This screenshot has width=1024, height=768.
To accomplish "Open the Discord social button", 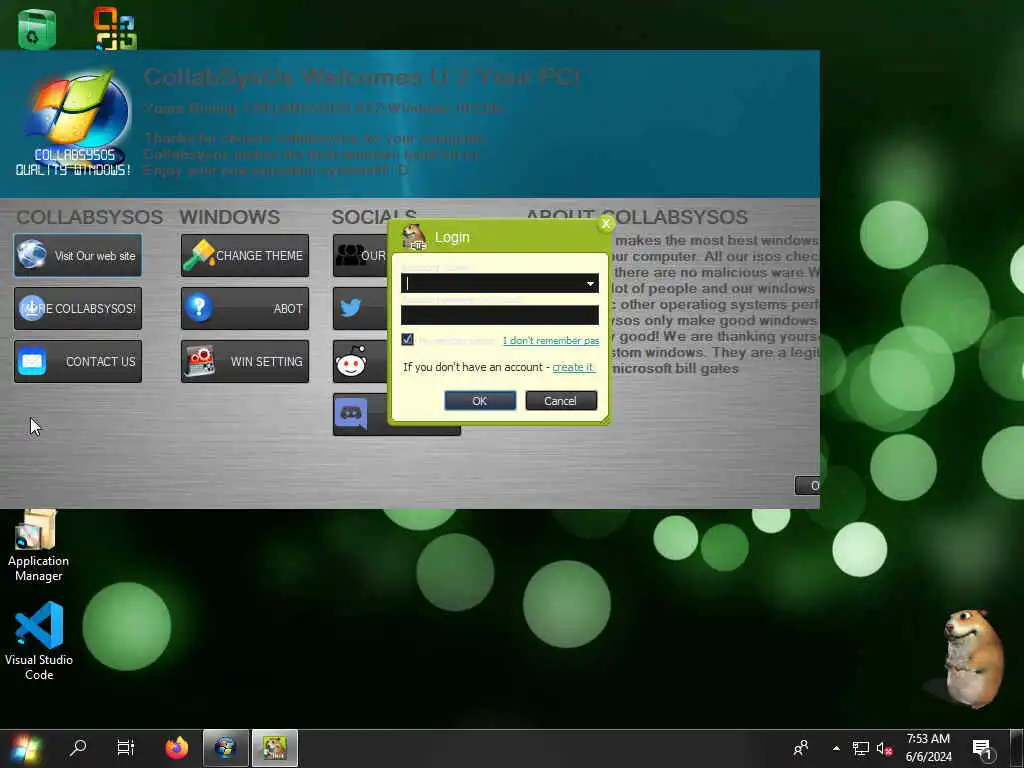I will coord(351,413).
